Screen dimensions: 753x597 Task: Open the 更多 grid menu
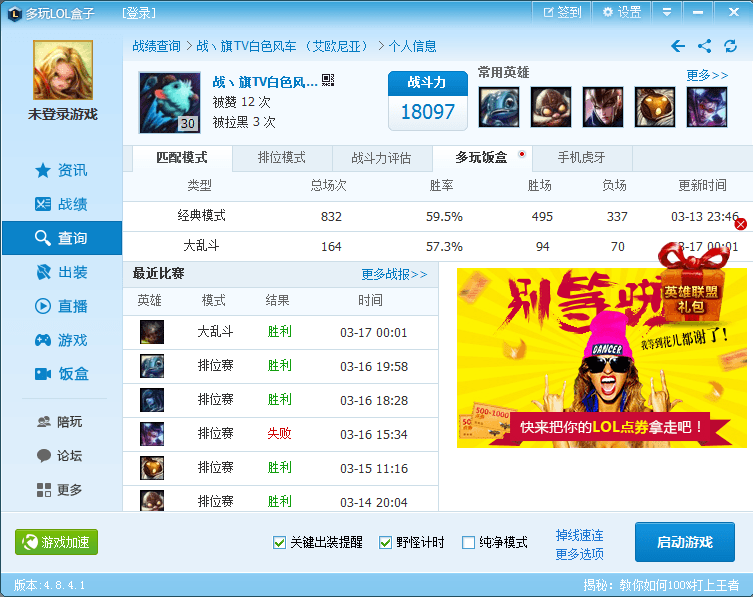click(x=61, y=490)
